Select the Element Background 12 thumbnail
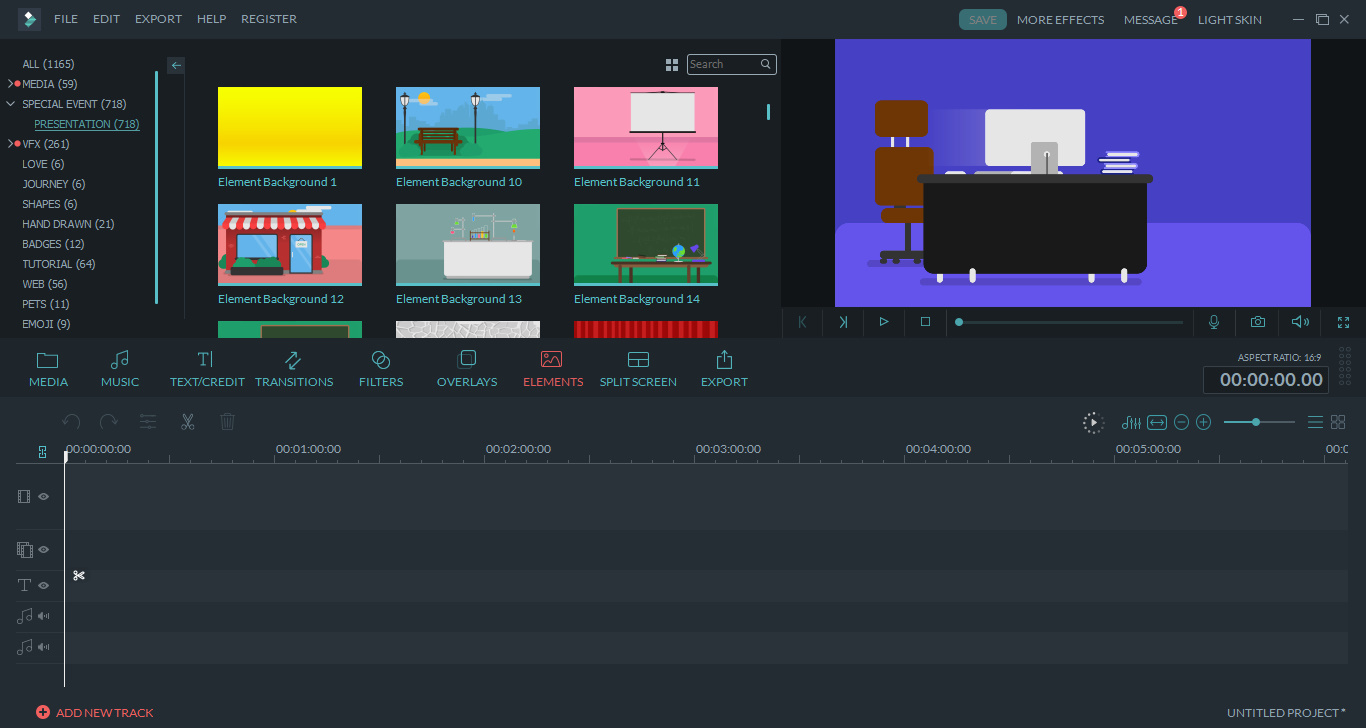Screen dimensions: 1366x728 (x=290, y=245)
